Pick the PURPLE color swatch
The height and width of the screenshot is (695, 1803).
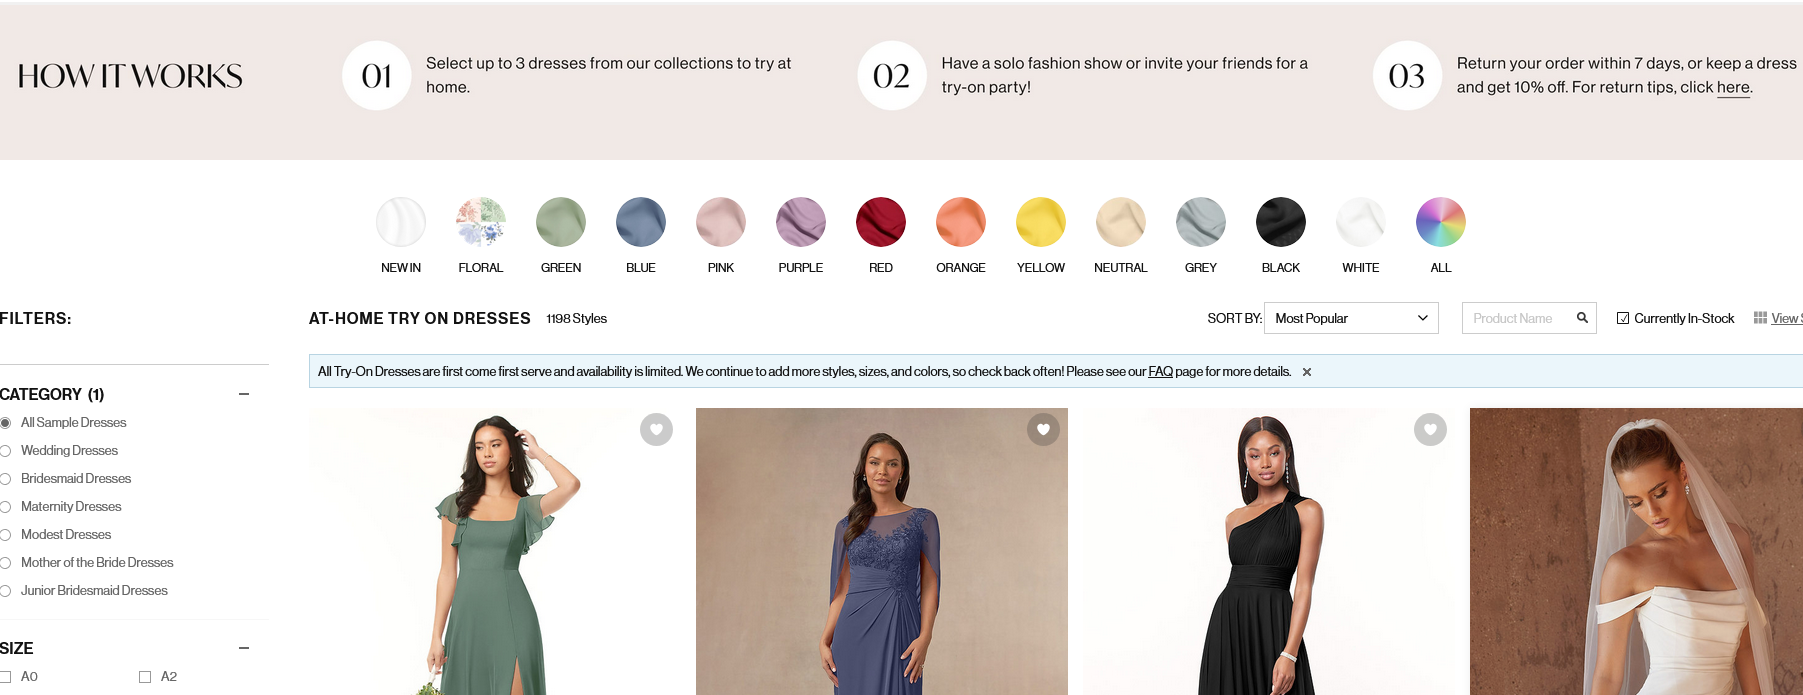click(x=800, y=221)
